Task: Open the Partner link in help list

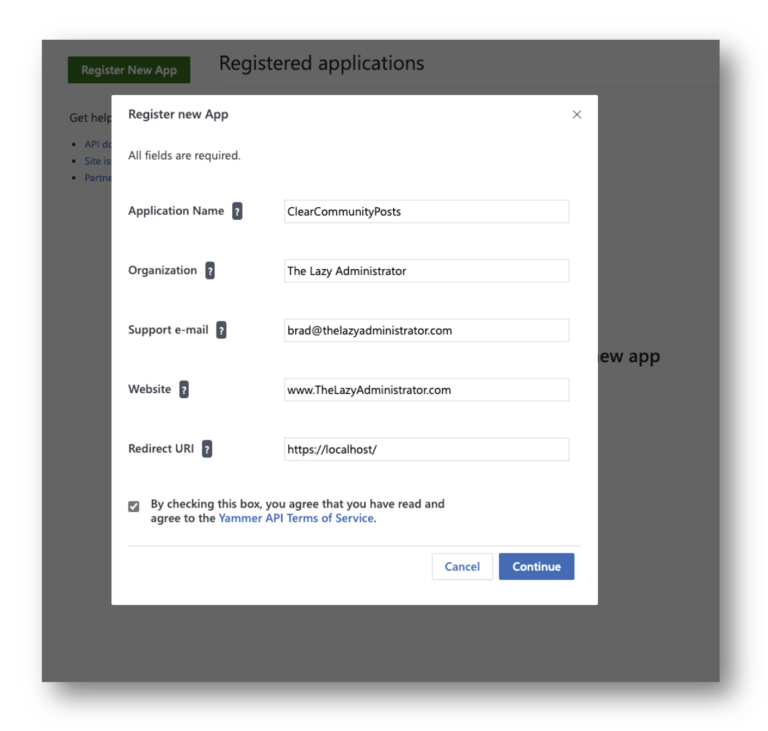Action: point(97,177)
